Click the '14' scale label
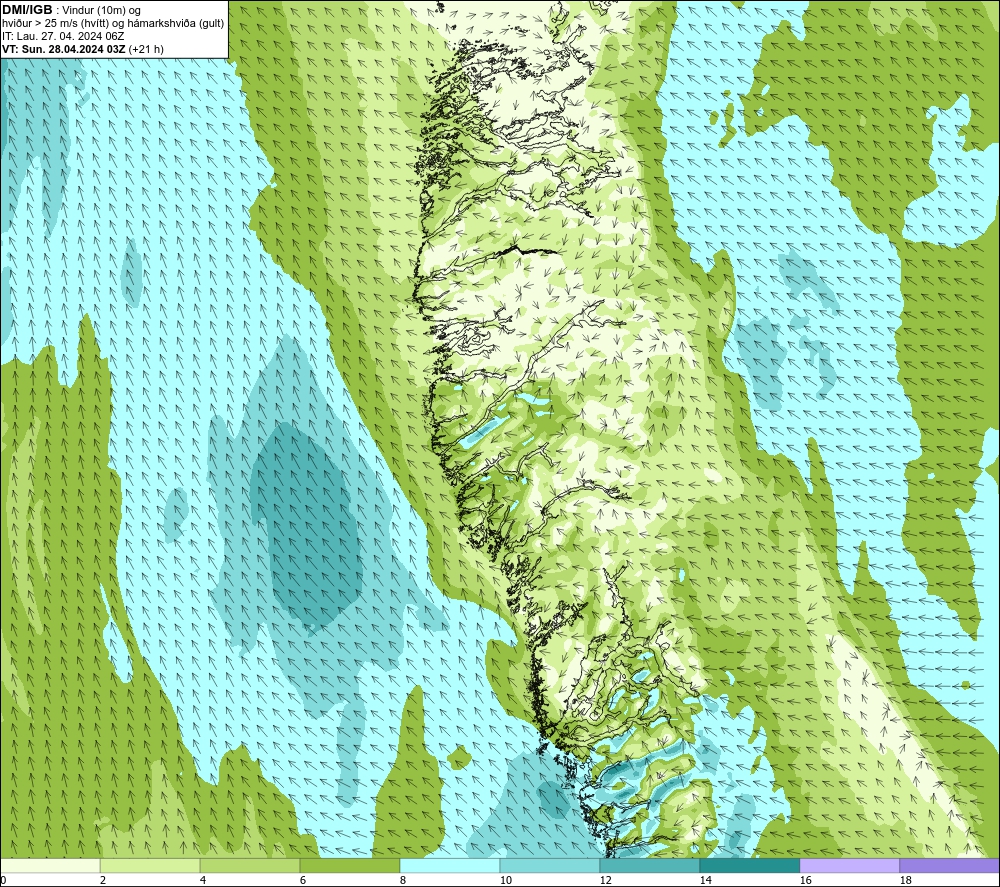 point(705,880)
